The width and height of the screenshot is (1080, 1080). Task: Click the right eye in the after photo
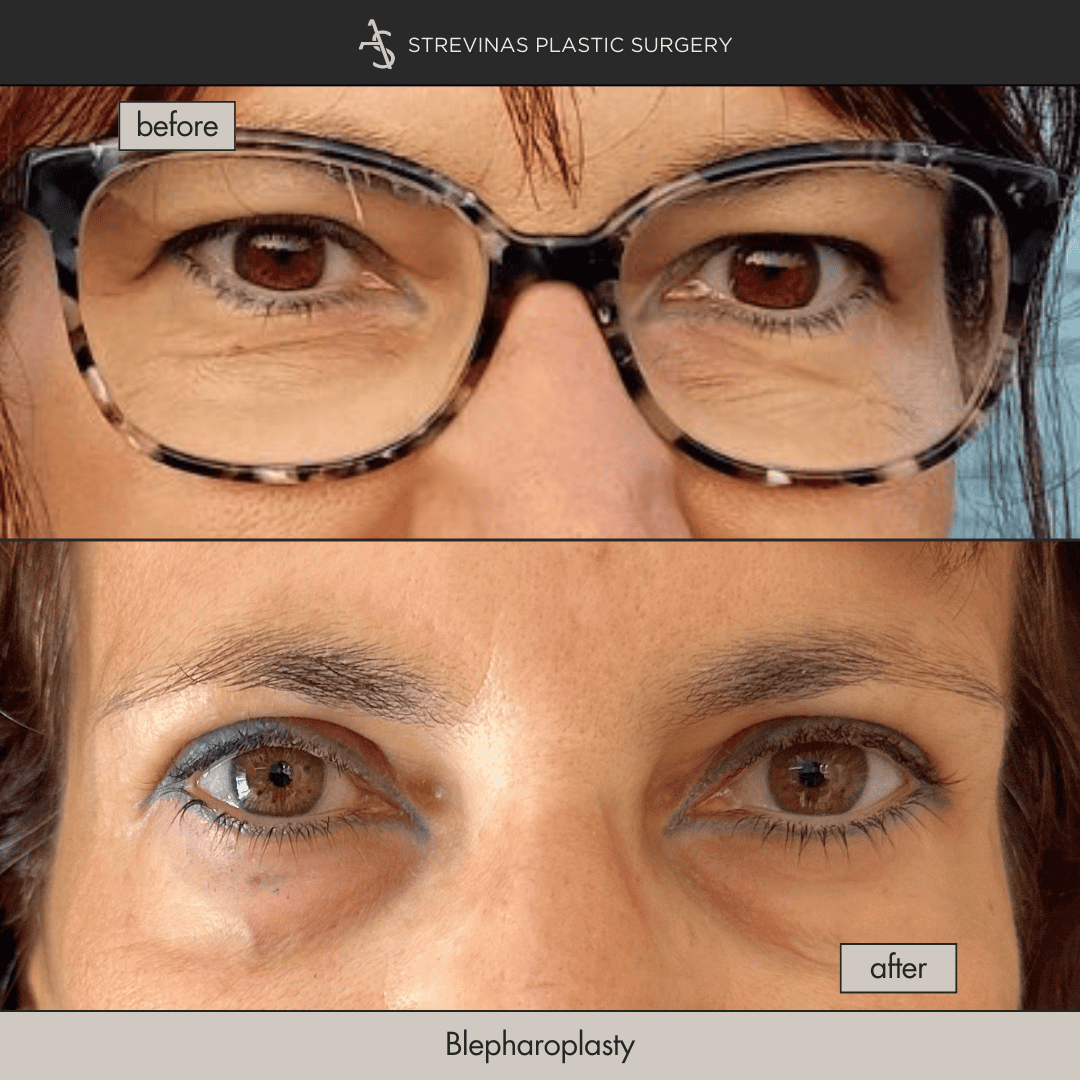pos(805,777)
